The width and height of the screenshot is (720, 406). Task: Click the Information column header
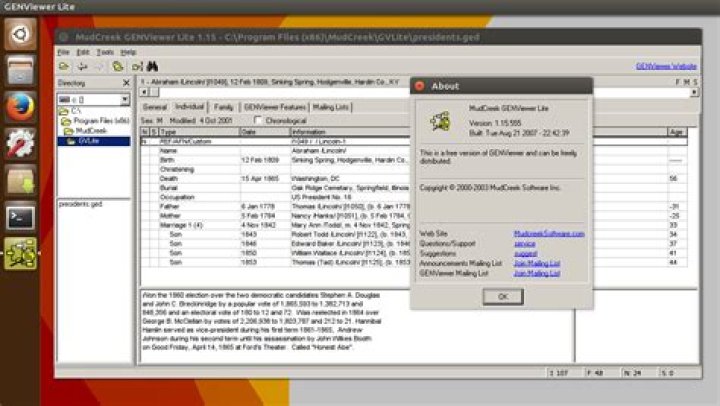350,132
